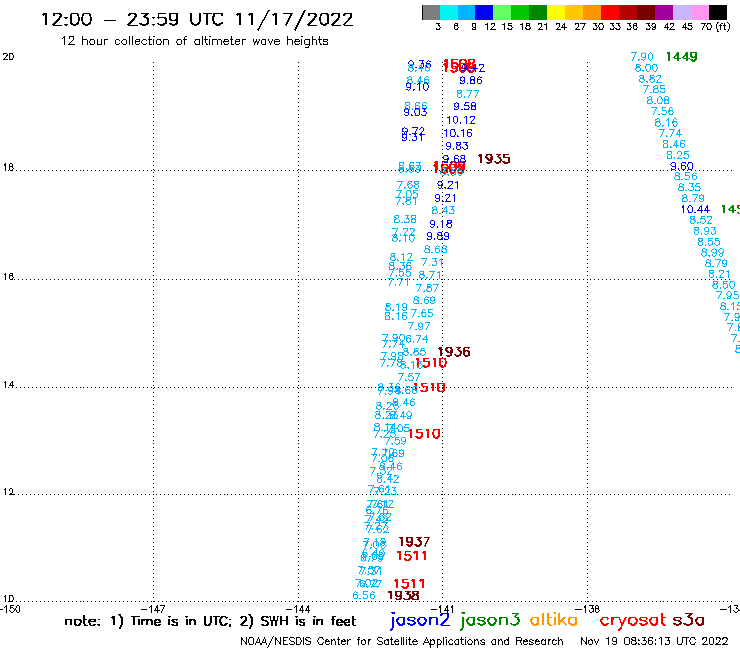
Task: Select the 'cryosat' satellite legend label
Action: pyautogui.click(x=633, y=620)
